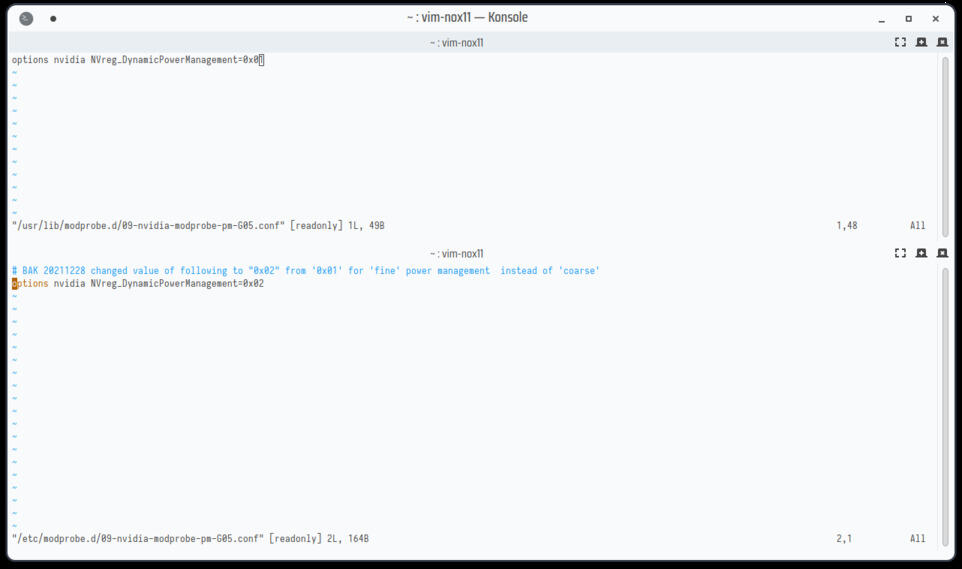Close the Konsole window
Image resolution: width=962 pixels, height=569 pixels.
pos(936,19)
